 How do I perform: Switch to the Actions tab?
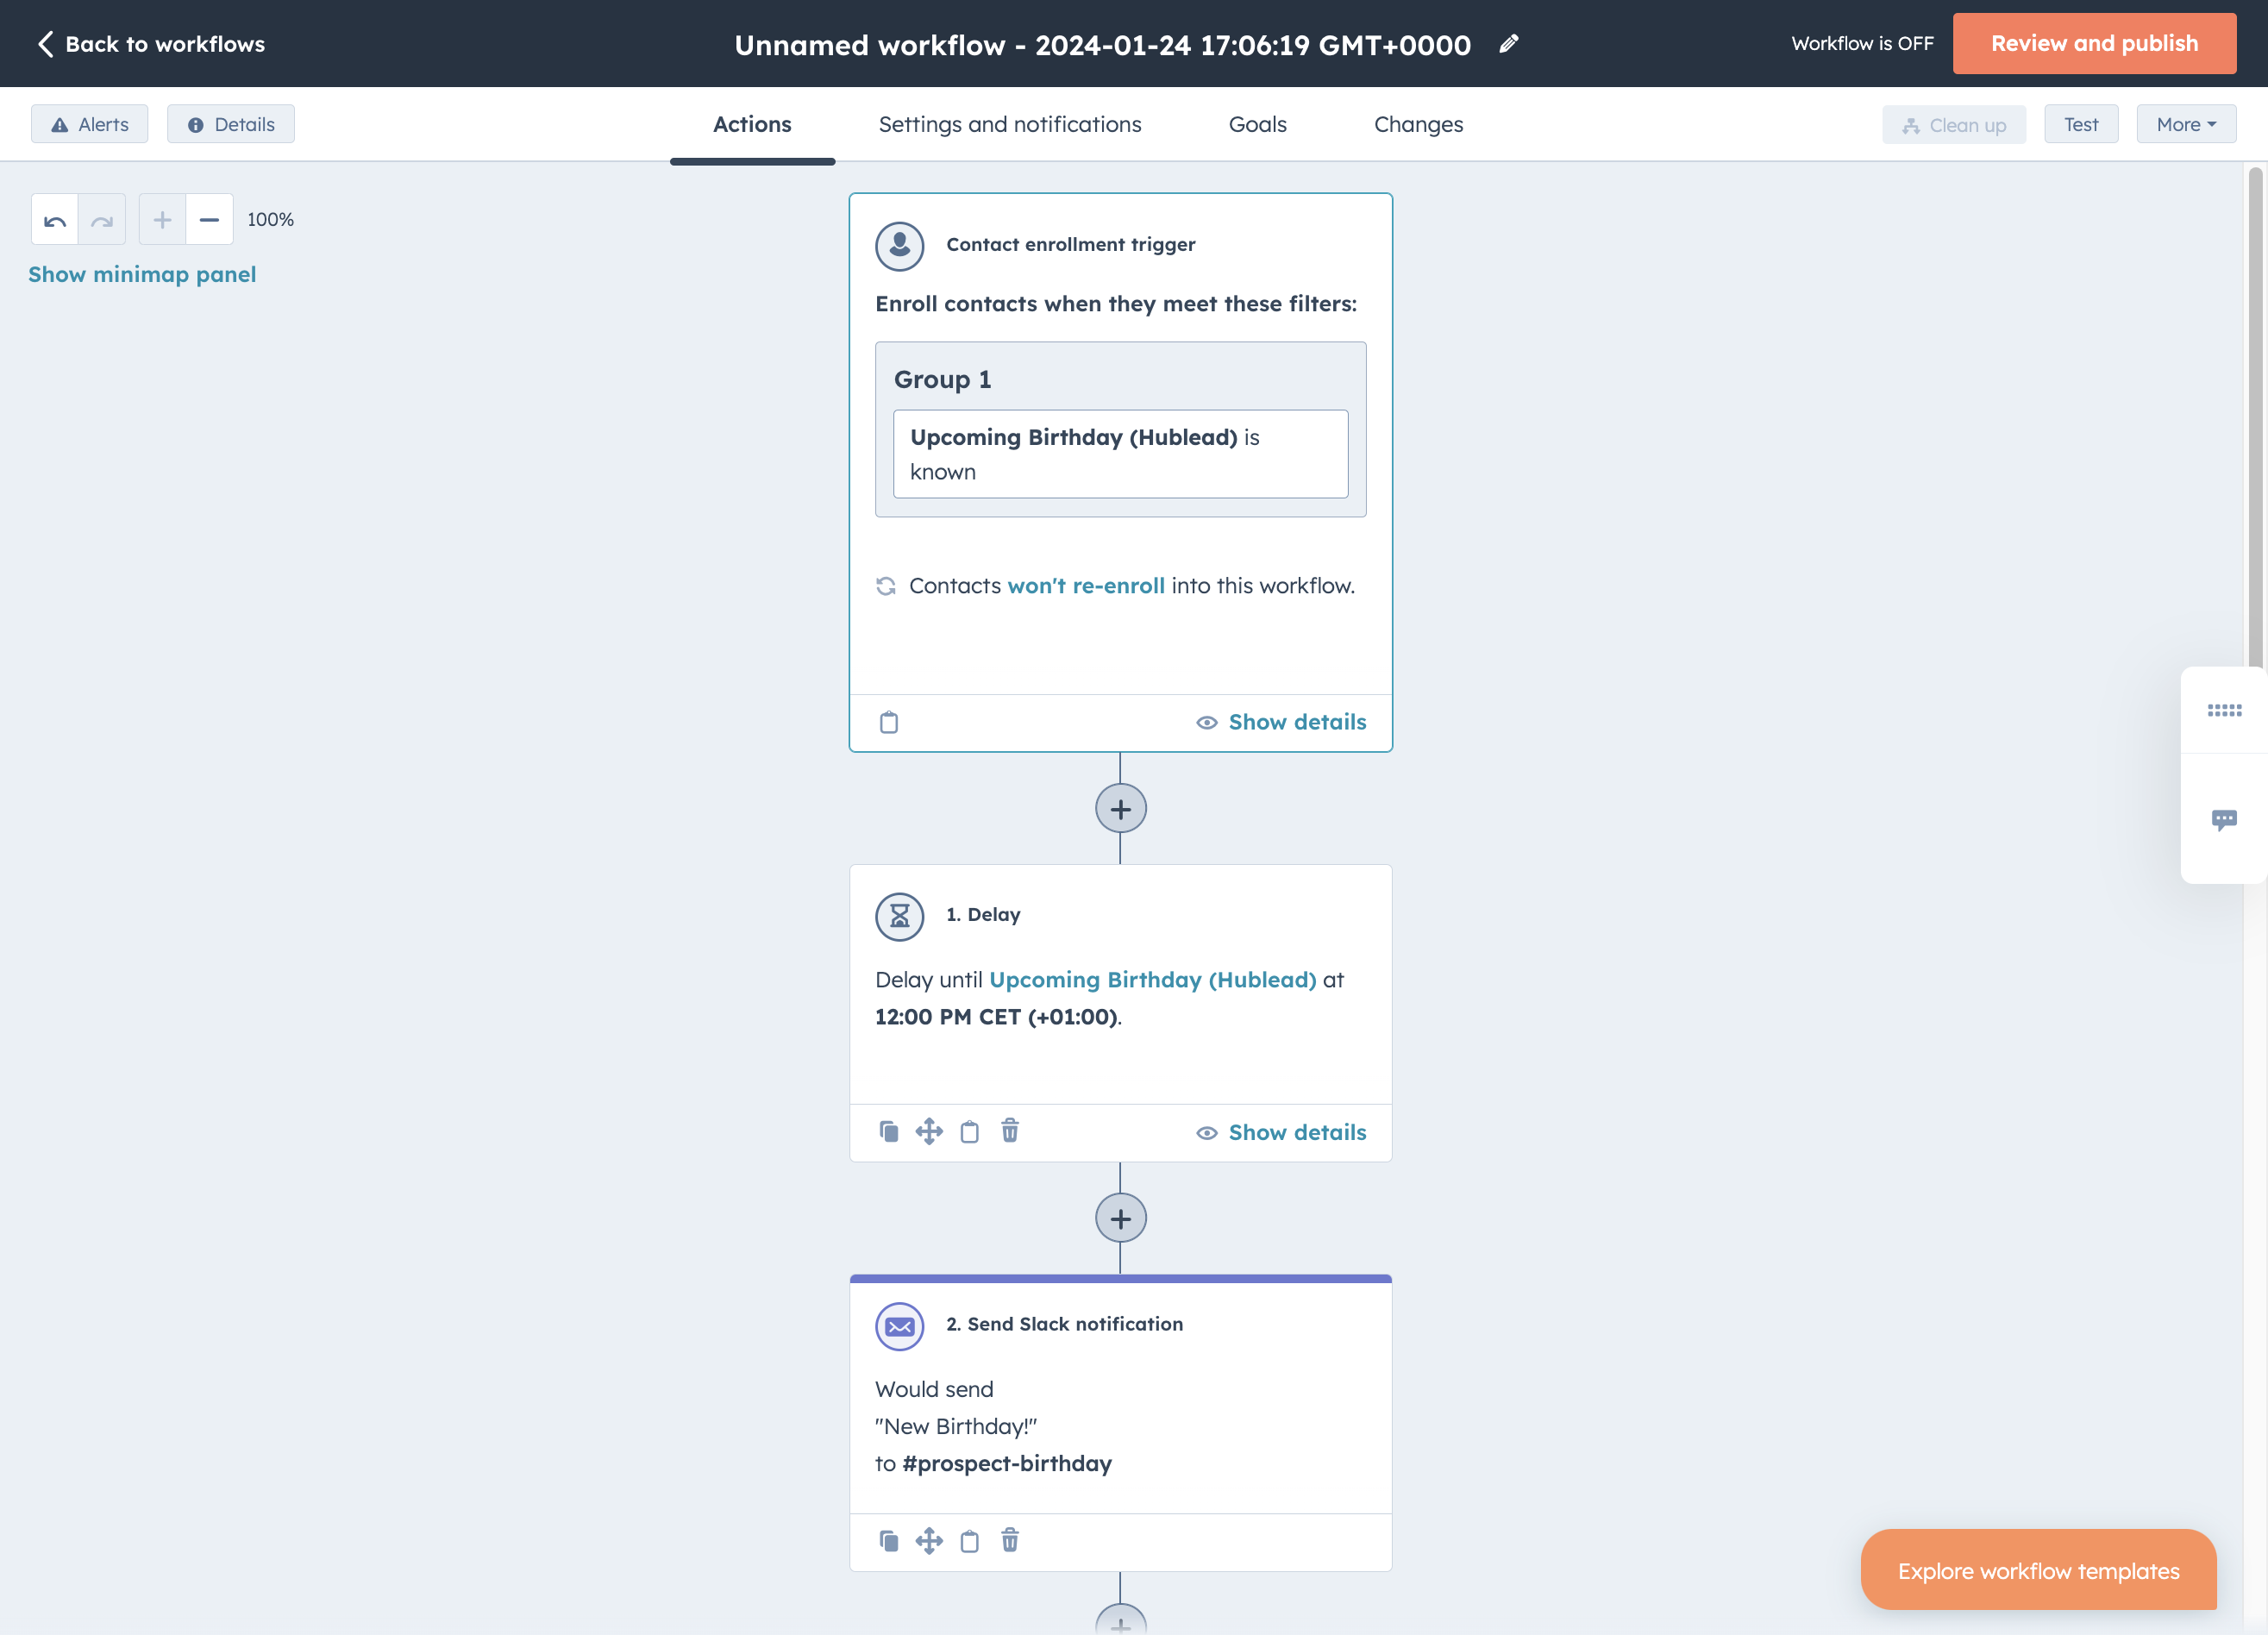point(752,124)
